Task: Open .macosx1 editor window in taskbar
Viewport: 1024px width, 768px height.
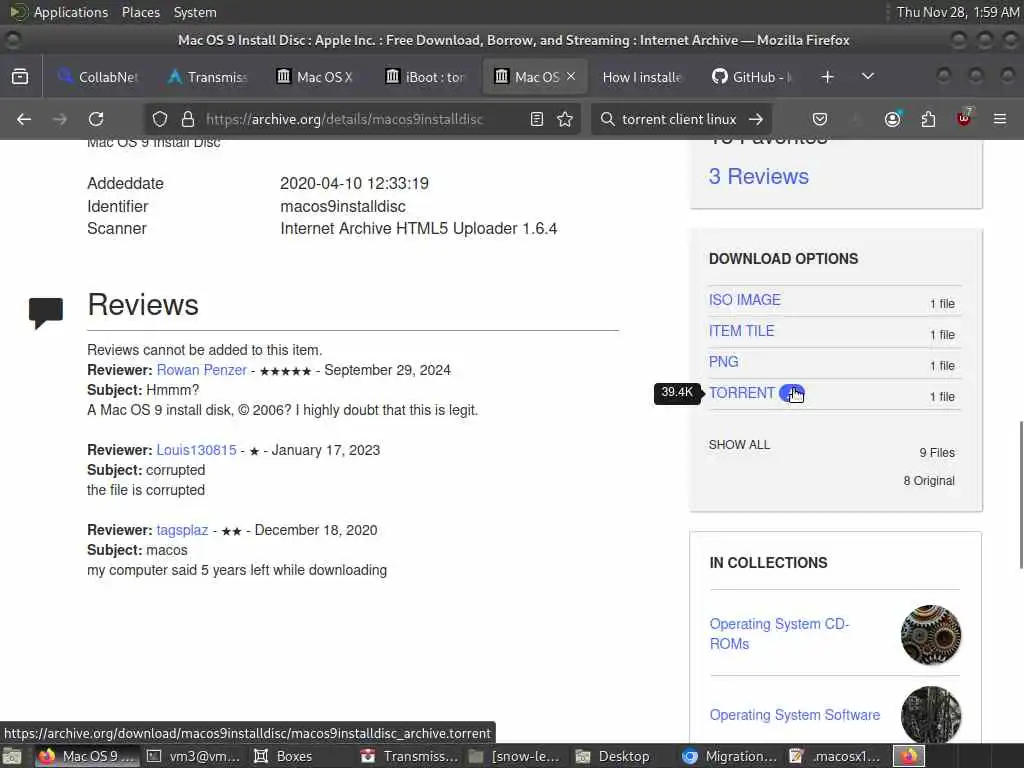Action: (835, 756)
